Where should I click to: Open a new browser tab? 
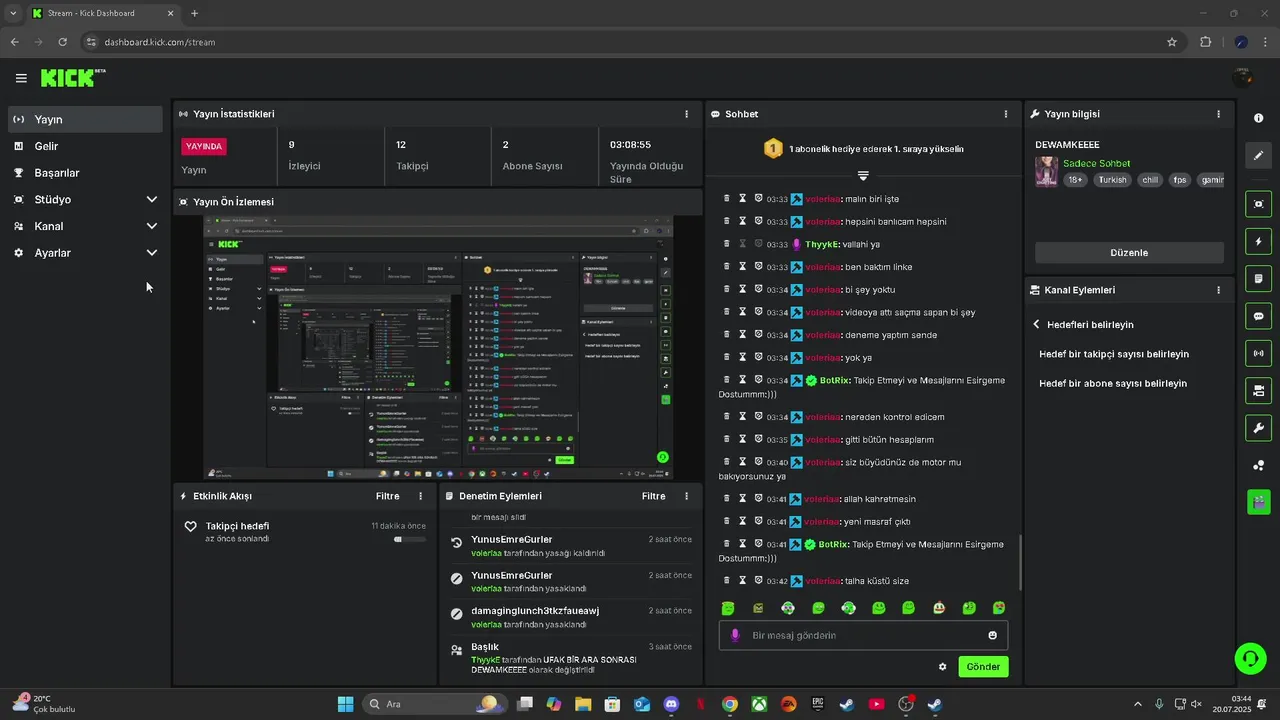pos(194,14)
